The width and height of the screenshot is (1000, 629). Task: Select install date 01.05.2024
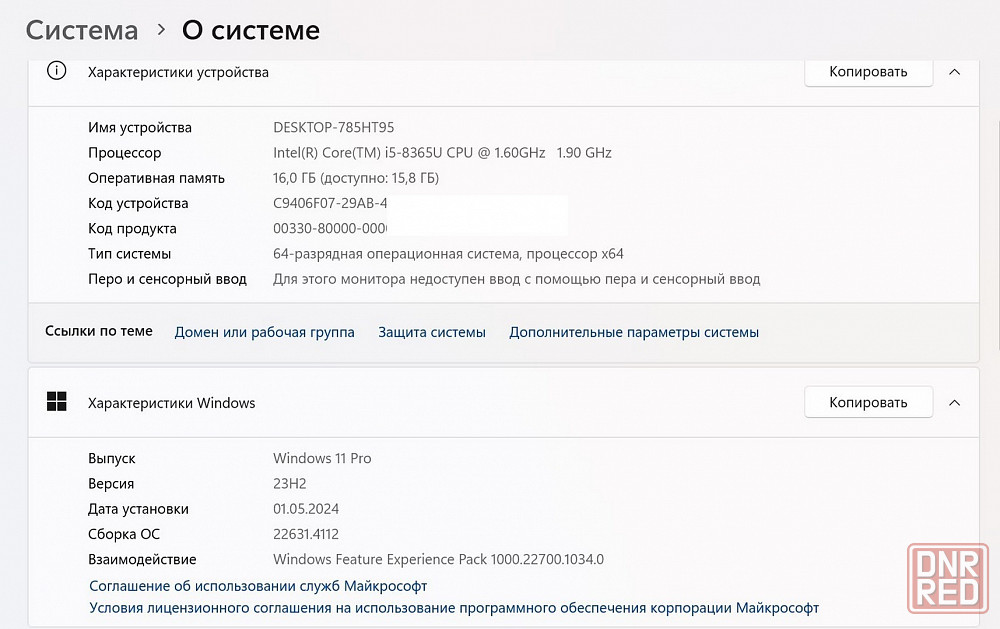pos(306,509)
